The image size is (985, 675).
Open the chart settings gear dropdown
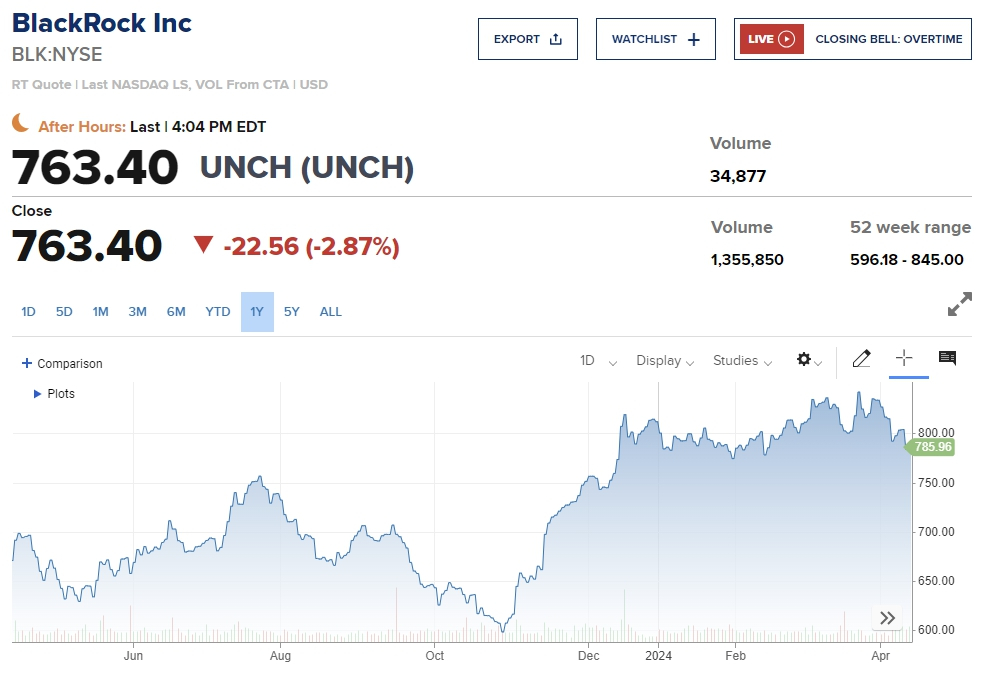click(808, 360)
